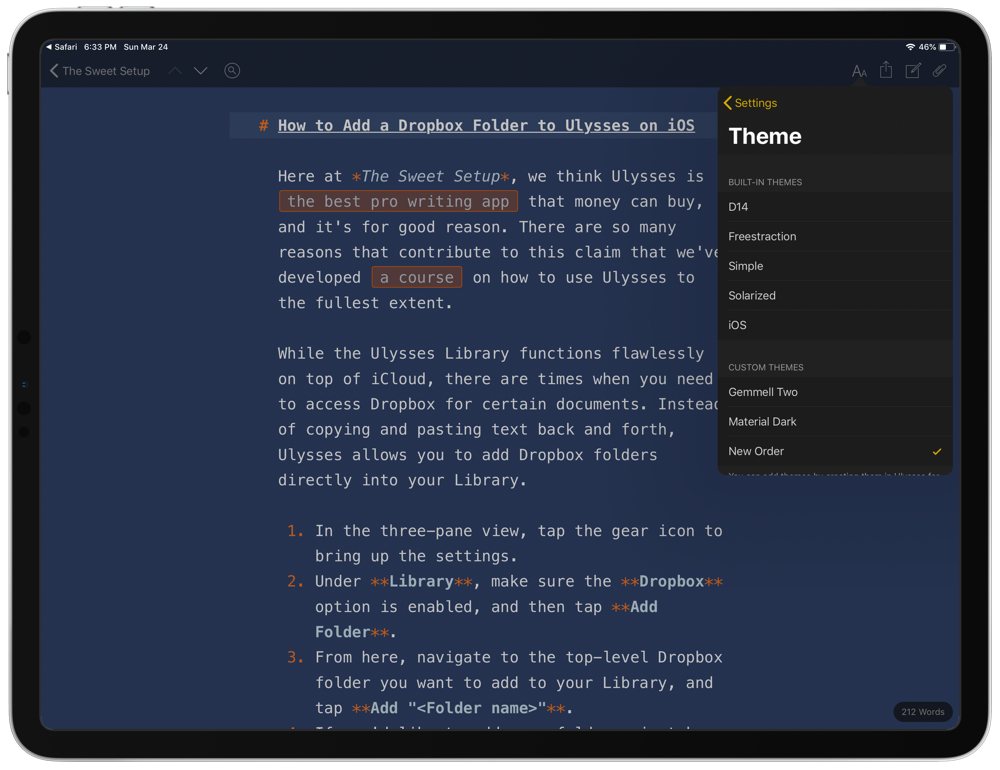
Task: Pick the iOS built-in theme
Action: pos(835,325)
